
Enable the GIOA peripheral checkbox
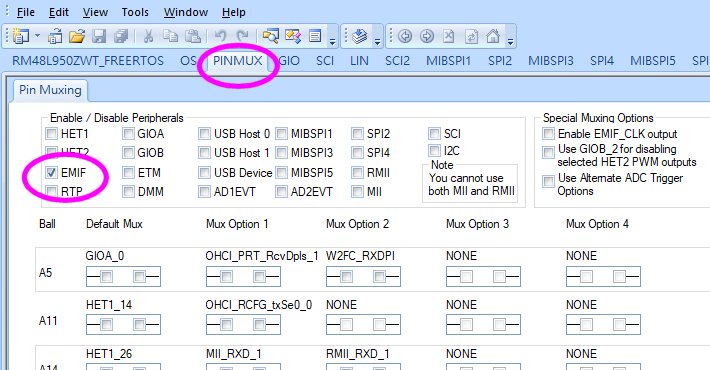[129, 134]
